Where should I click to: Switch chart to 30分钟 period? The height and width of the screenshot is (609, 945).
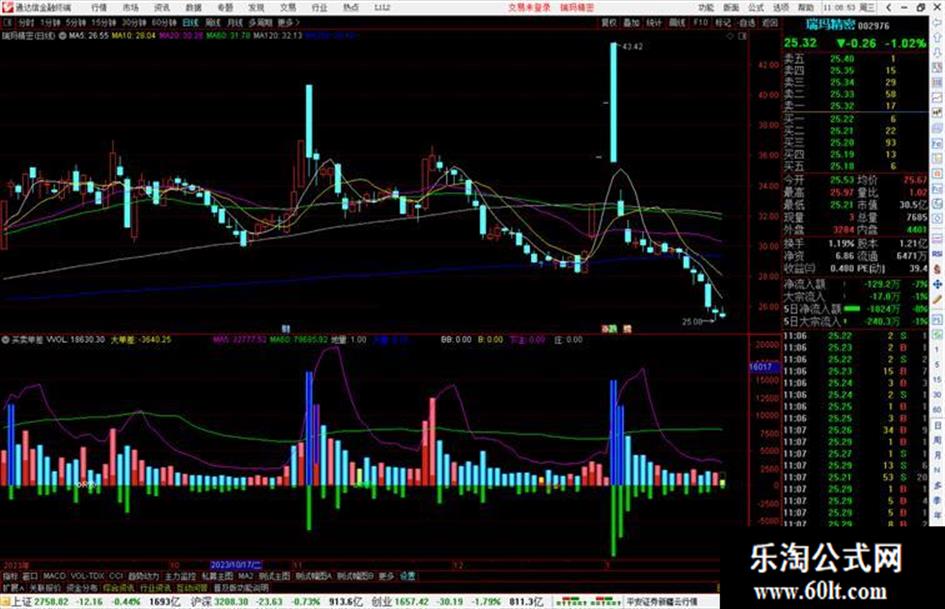134,22
